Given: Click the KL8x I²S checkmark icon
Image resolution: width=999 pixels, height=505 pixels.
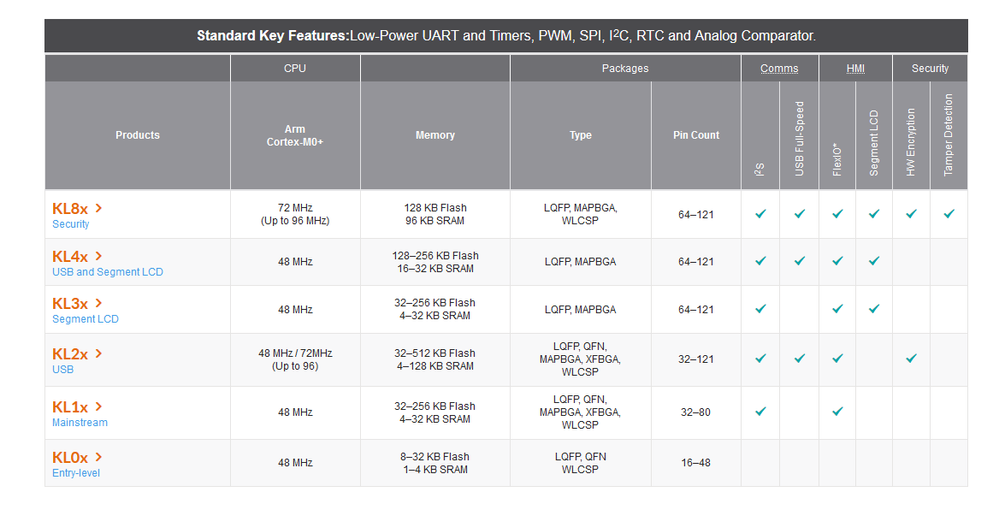Looking at the screenshot, I should point(761,214).
